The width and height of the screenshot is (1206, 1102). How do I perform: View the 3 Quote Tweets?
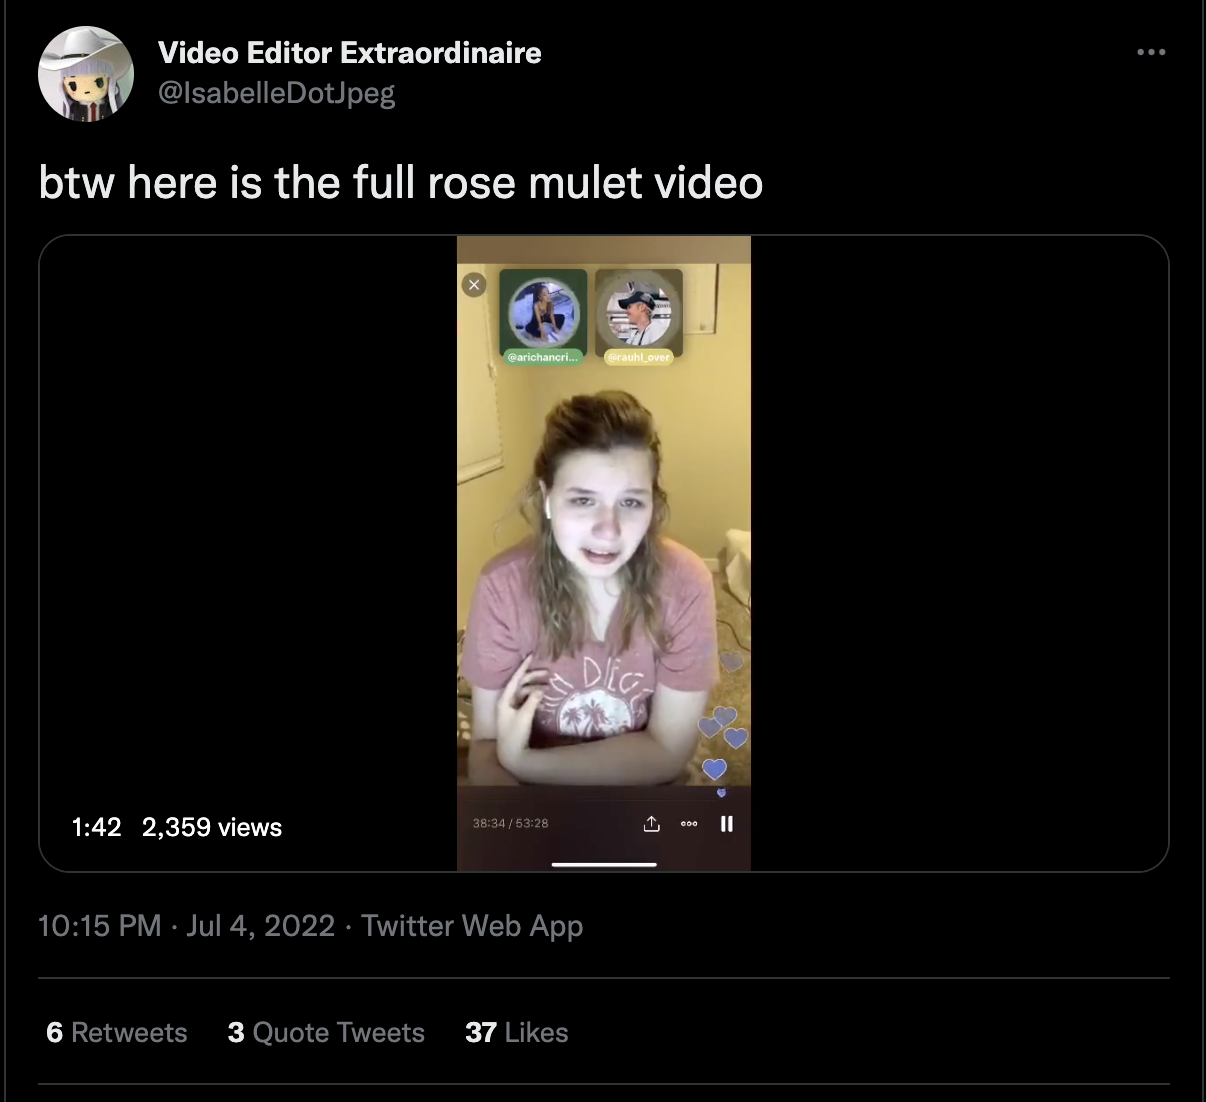coord(326,1032)
